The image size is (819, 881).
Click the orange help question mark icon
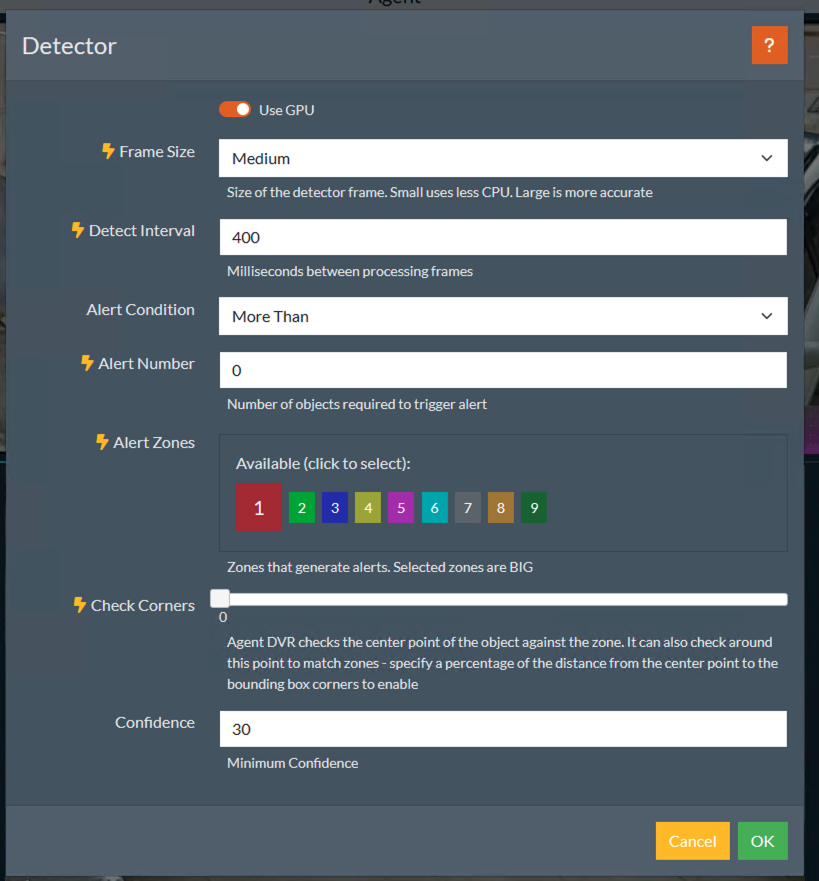pos(769,46)
